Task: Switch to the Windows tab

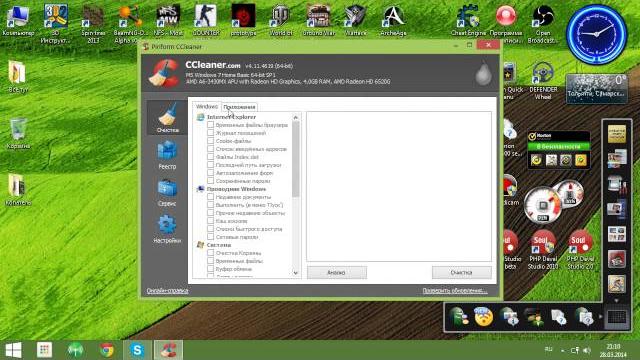Action: [x=207, y=107]
